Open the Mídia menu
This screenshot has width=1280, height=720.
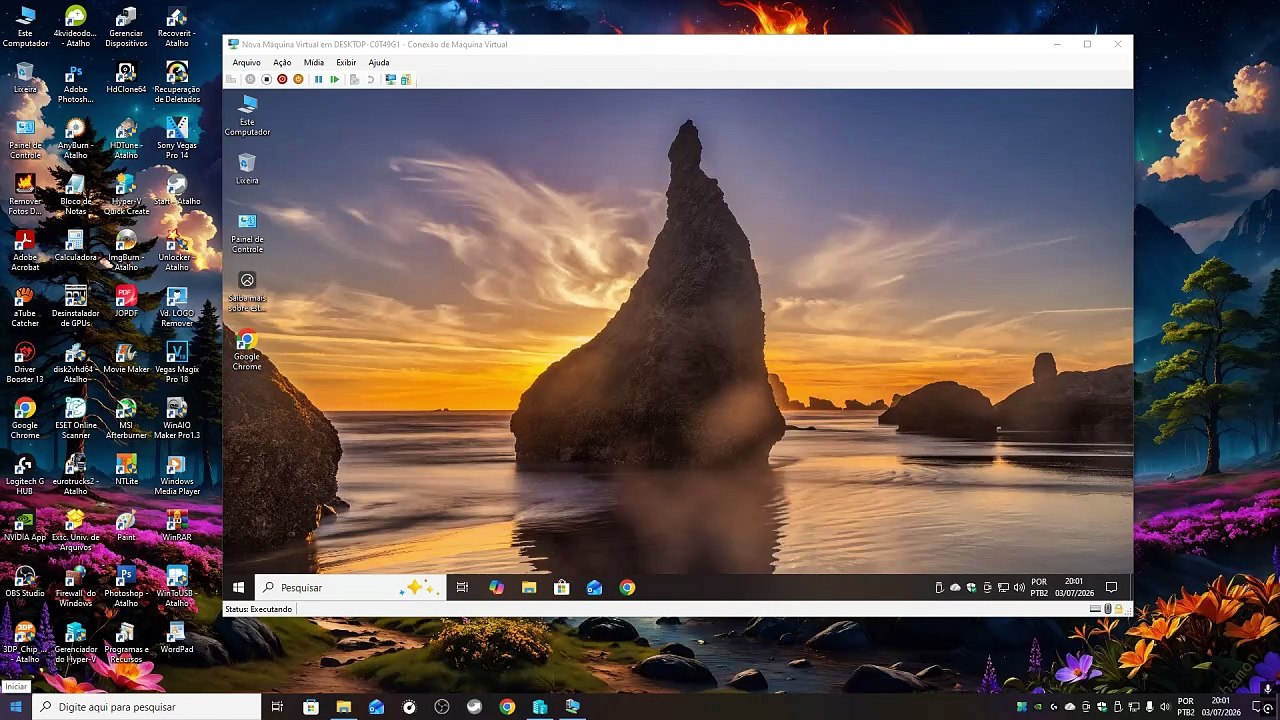(314, 62)
